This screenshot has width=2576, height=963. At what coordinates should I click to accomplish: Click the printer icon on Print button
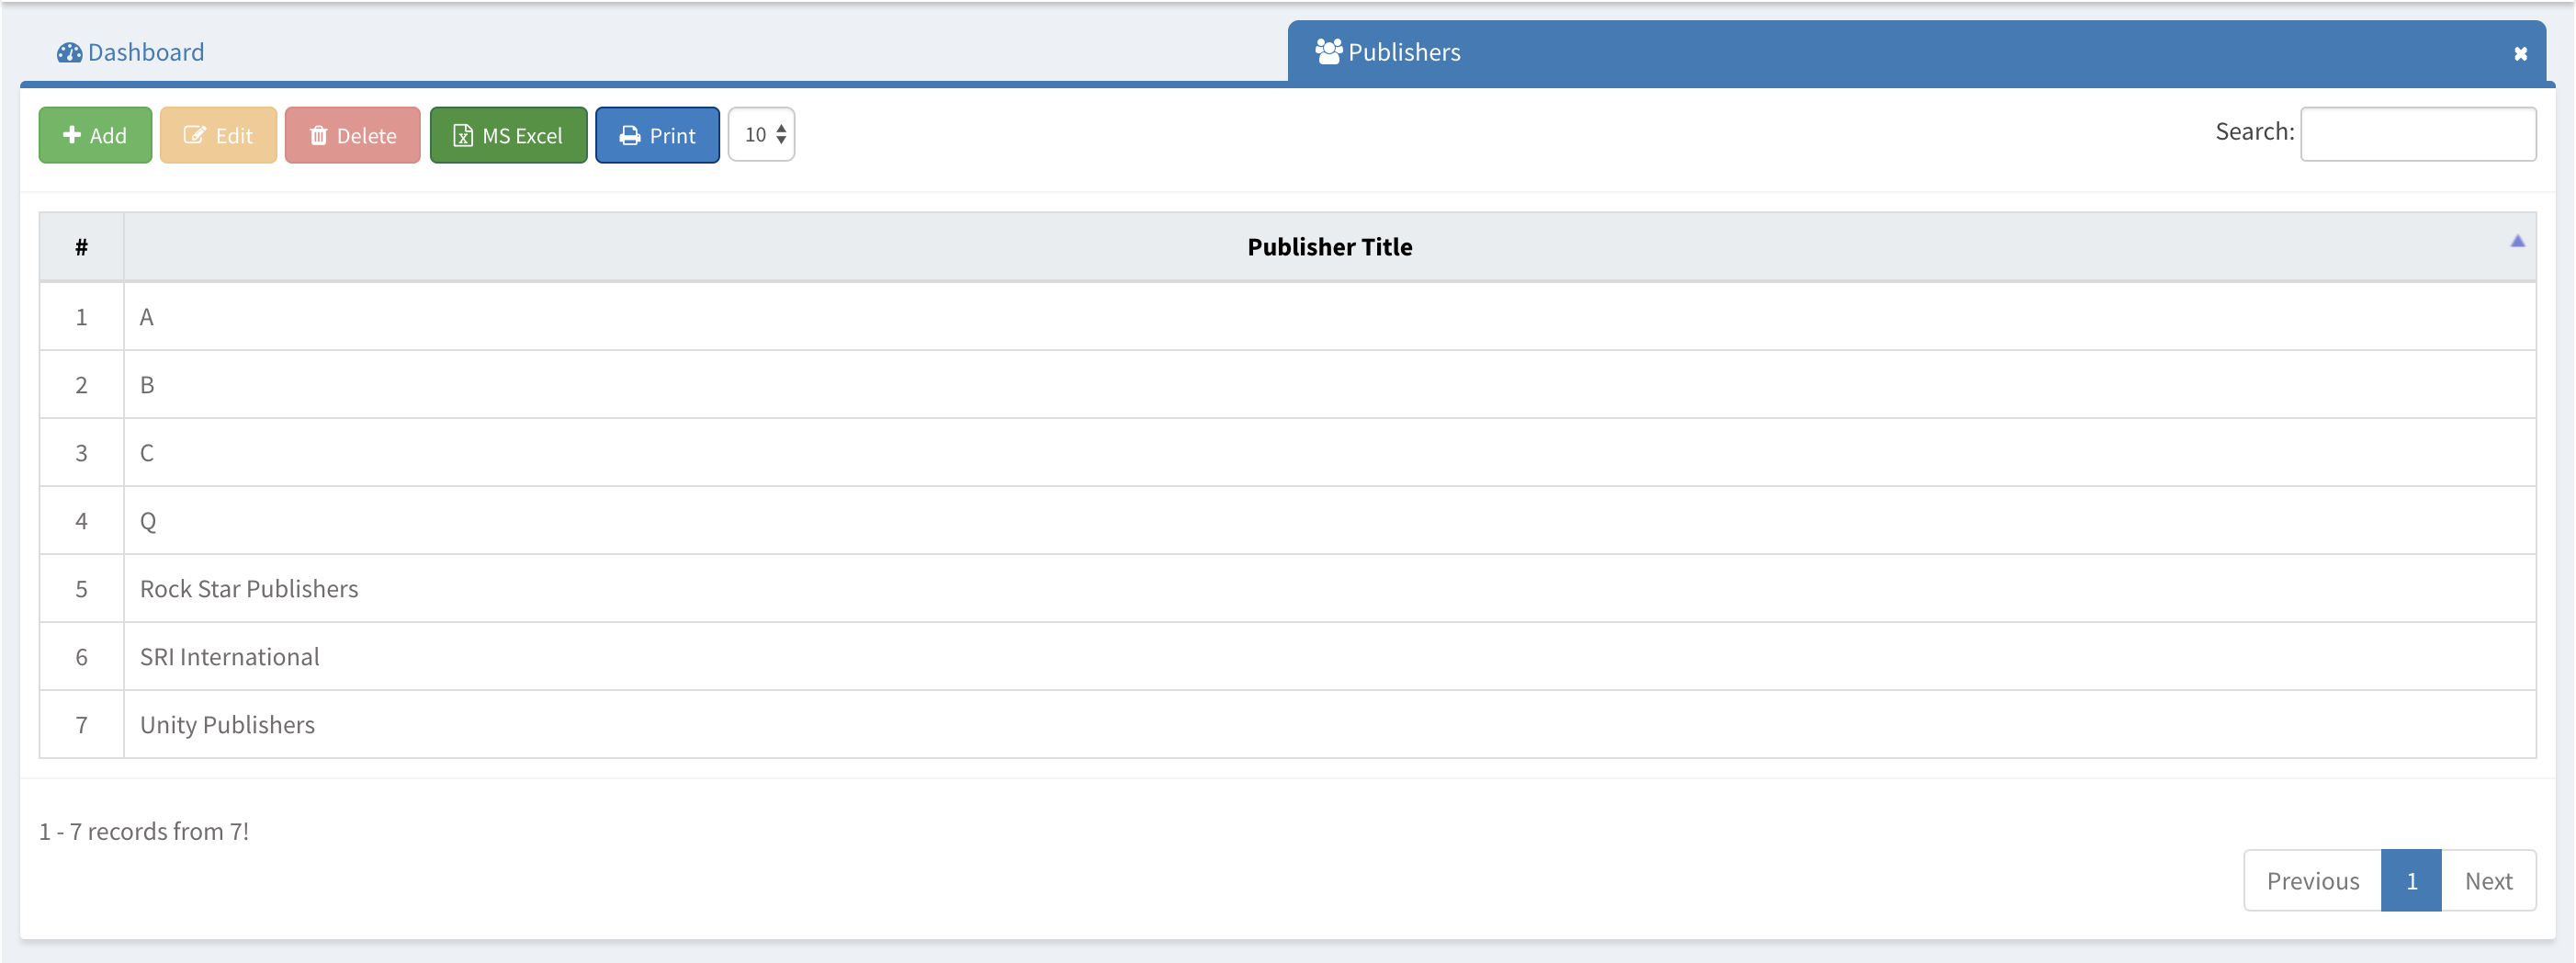click(x=630, y=135)
